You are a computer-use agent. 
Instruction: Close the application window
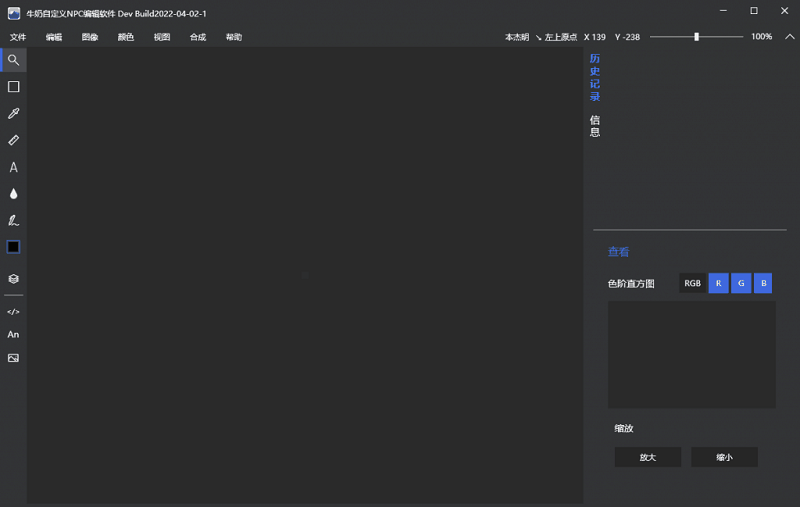785,11
